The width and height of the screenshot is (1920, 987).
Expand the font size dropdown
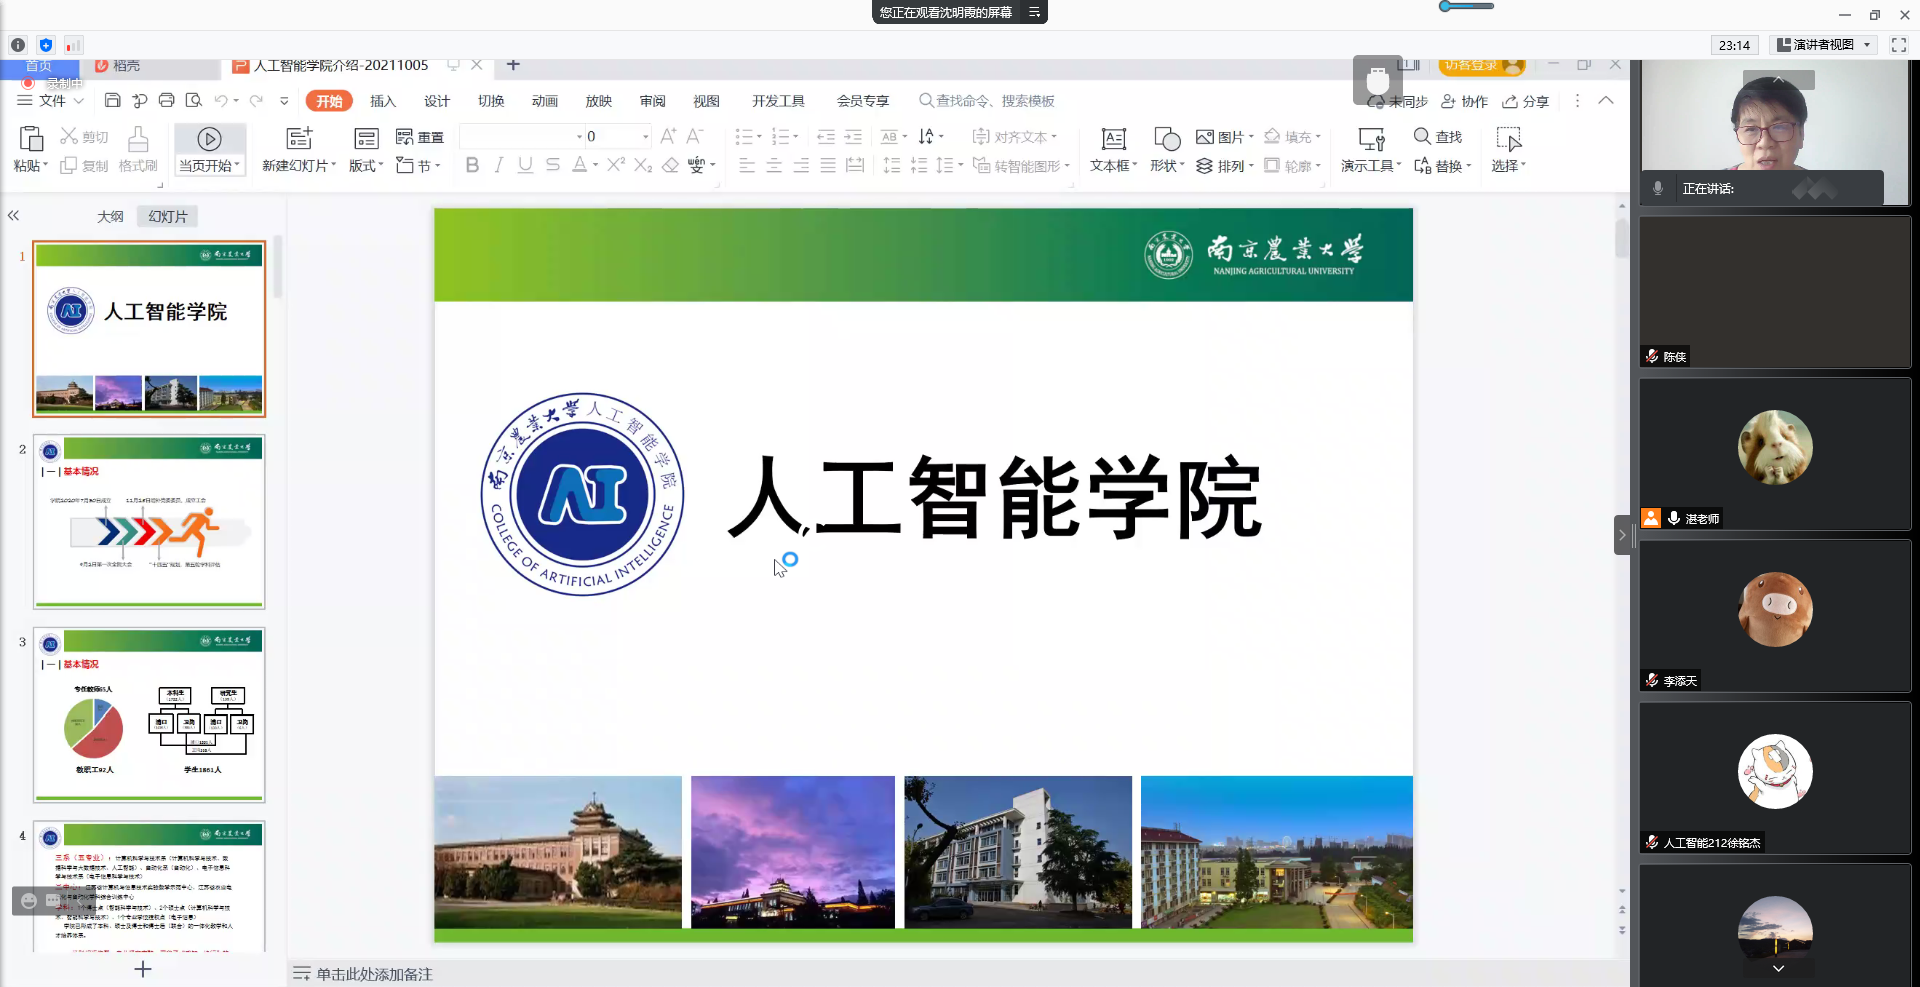(x=645, y=137)
